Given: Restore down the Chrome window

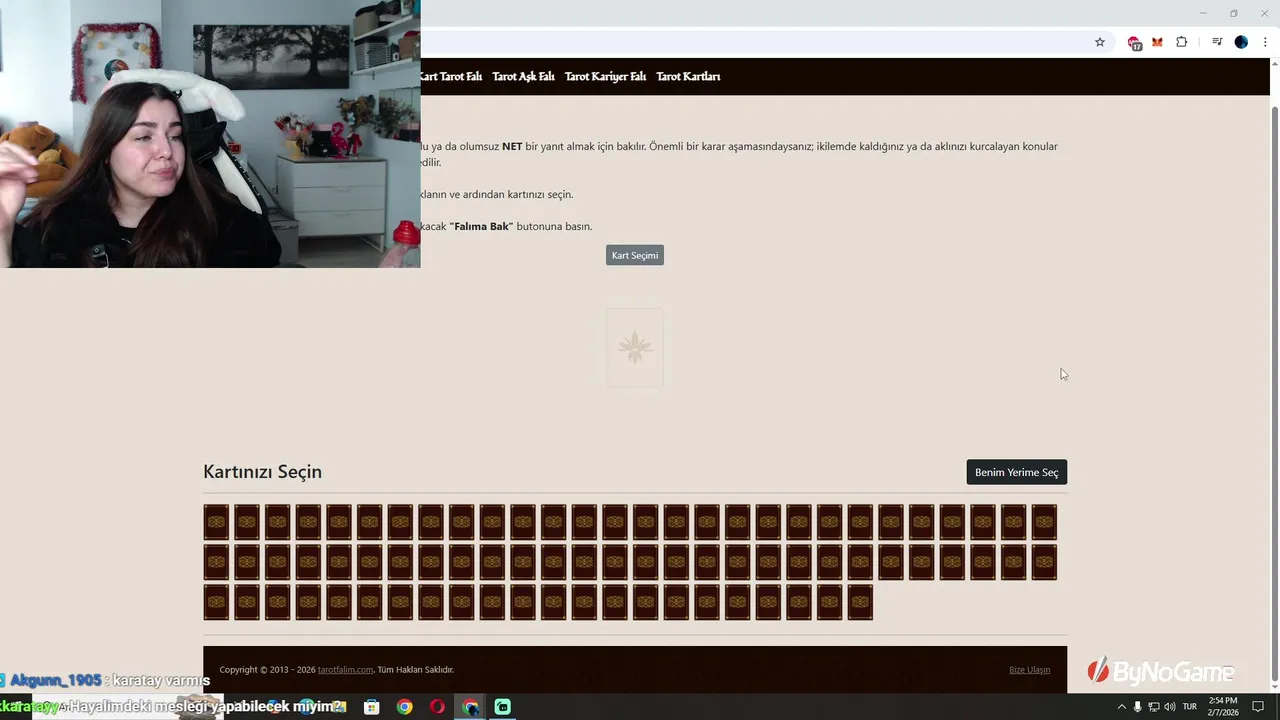Looking at the screenshot, I should (1233, 13).
